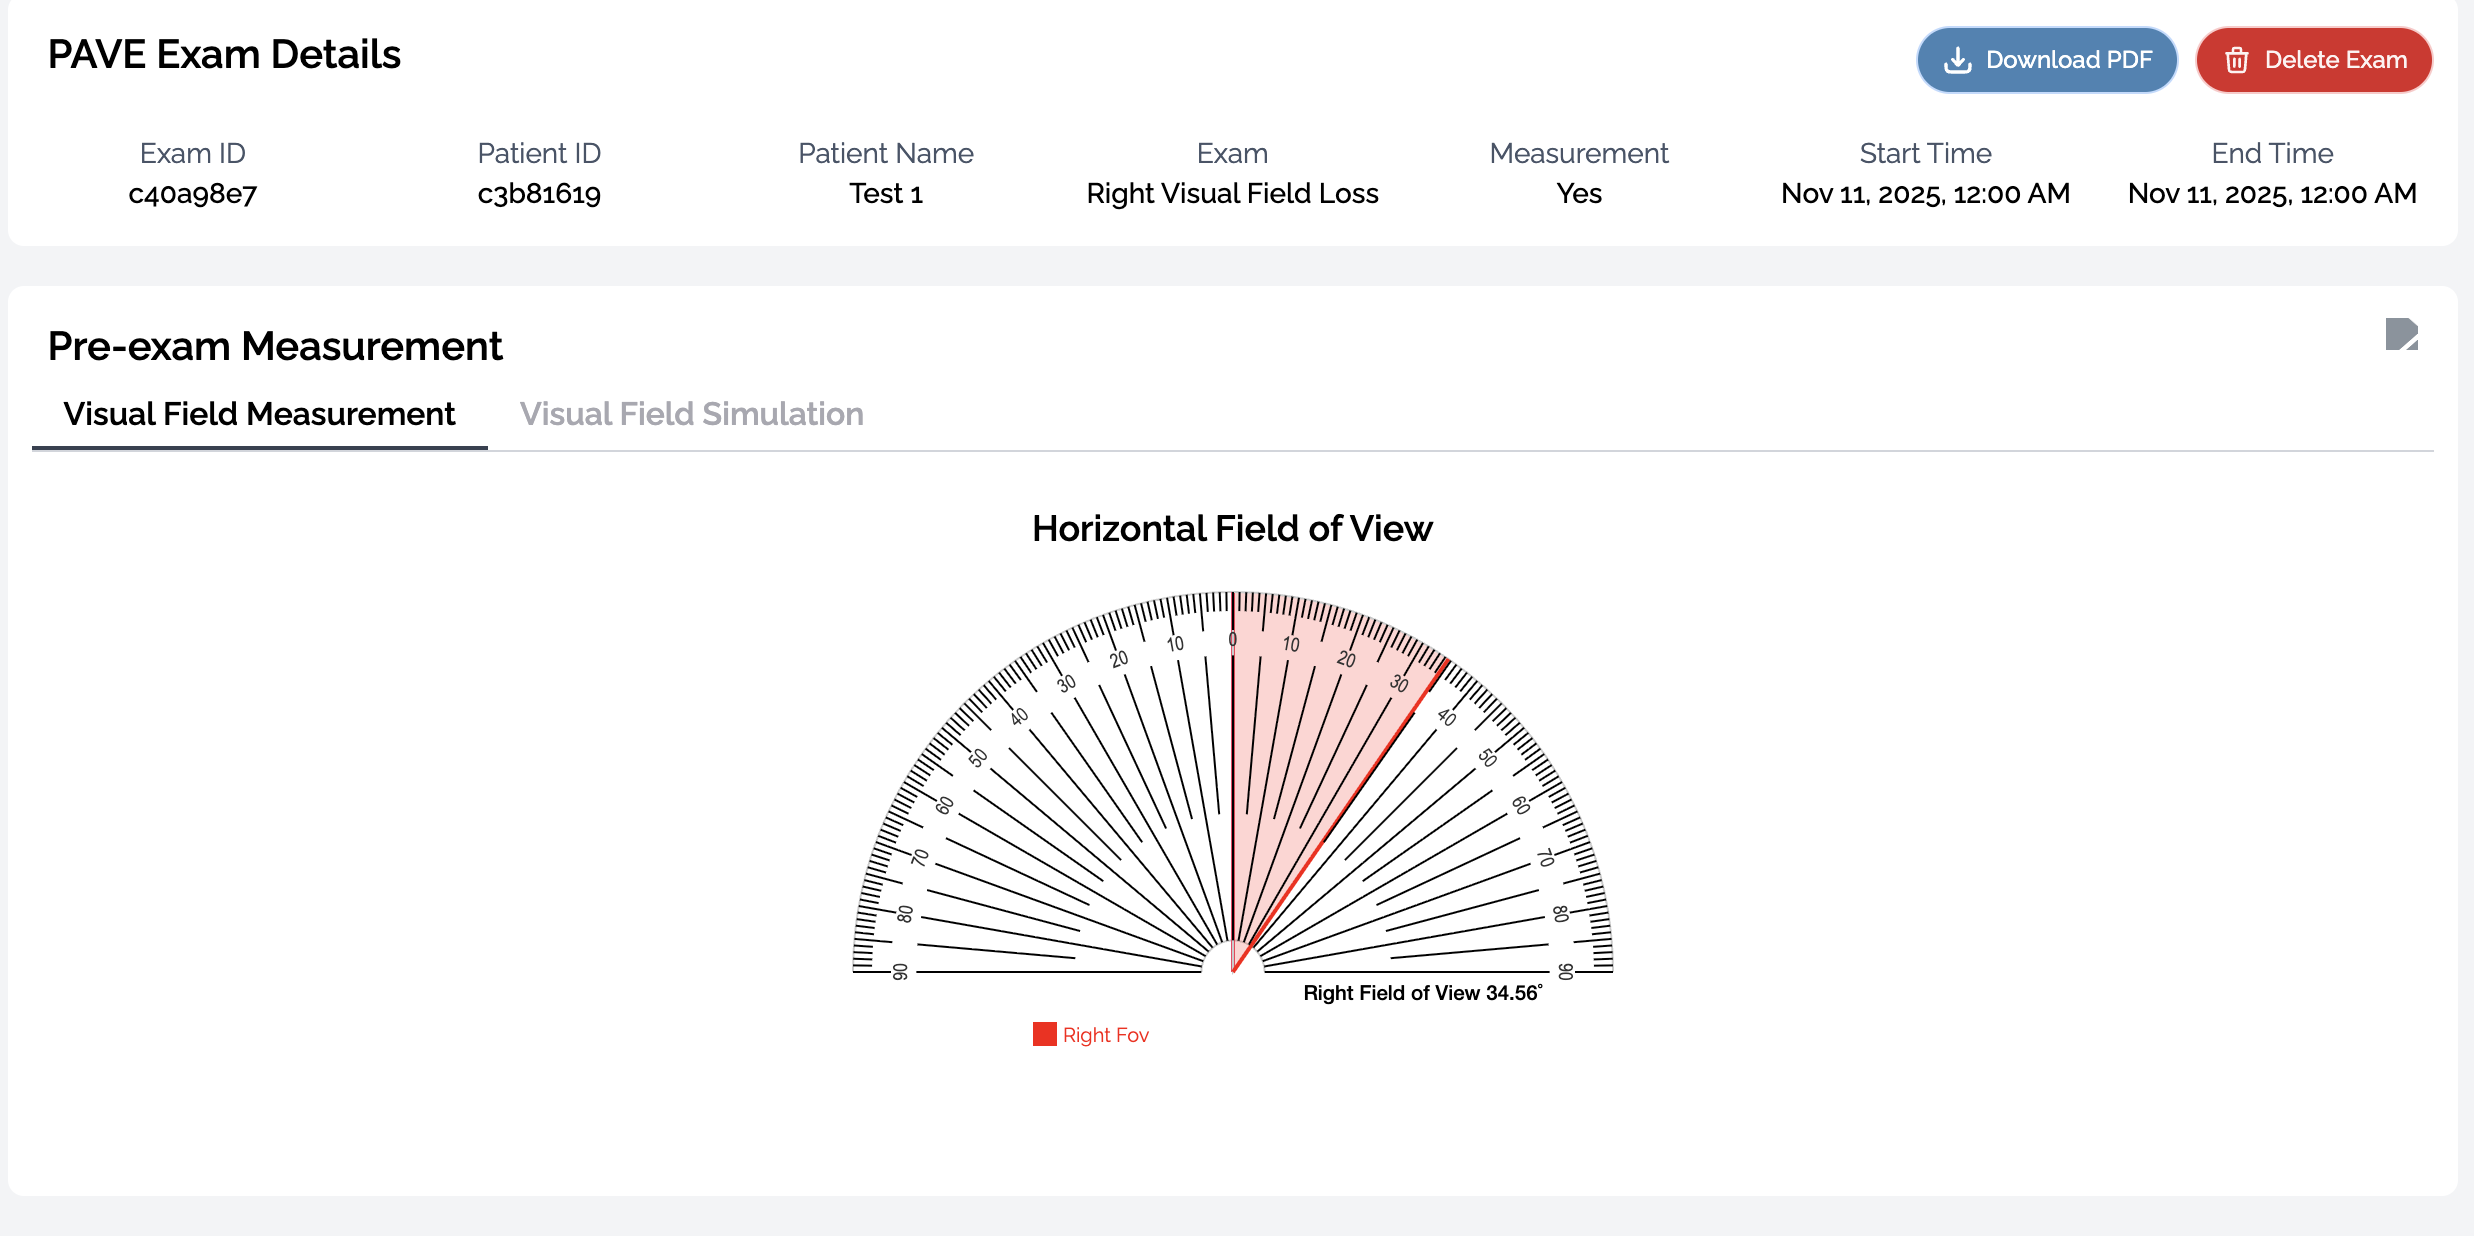Click the Right Visual Field Loss exam text
This screenshot has height=1236, width=2474.
click(x=1232, y=193)
